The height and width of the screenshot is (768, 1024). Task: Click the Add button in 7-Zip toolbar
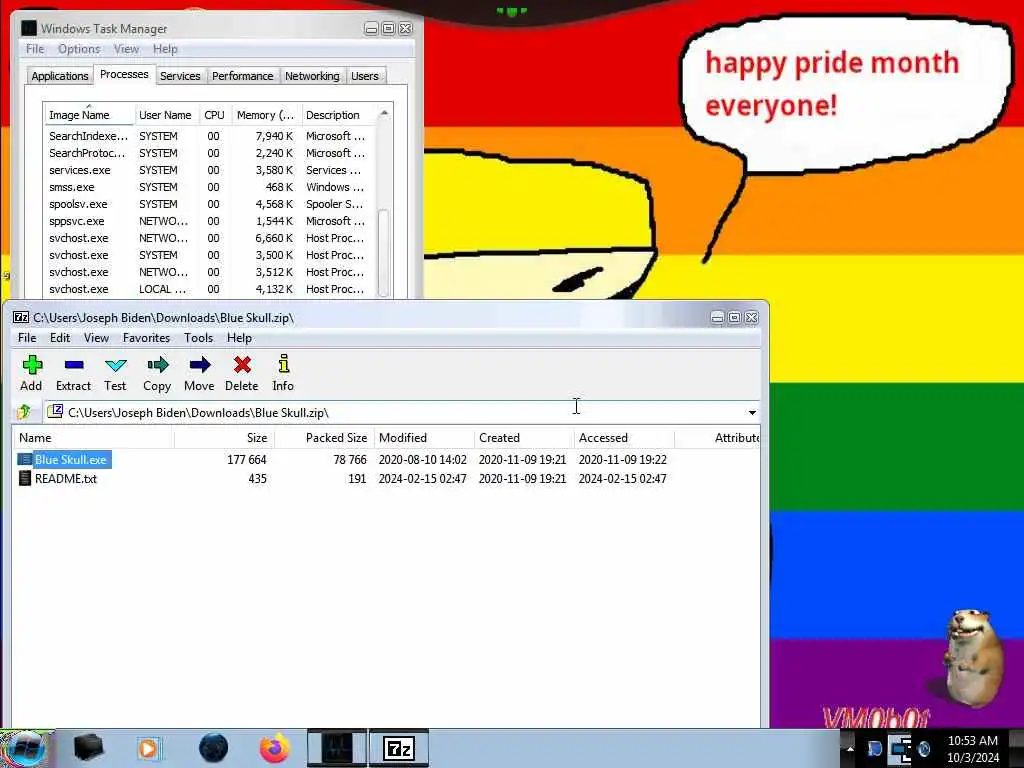pyautogui.click(x=31, y=374)
